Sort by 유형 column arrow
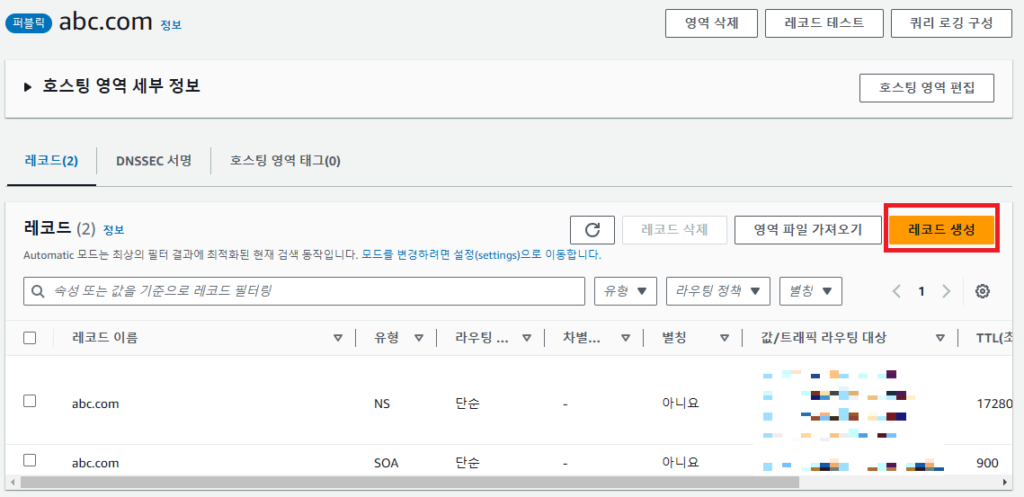The image size is (1024, 497). click(x=419, y=338)
